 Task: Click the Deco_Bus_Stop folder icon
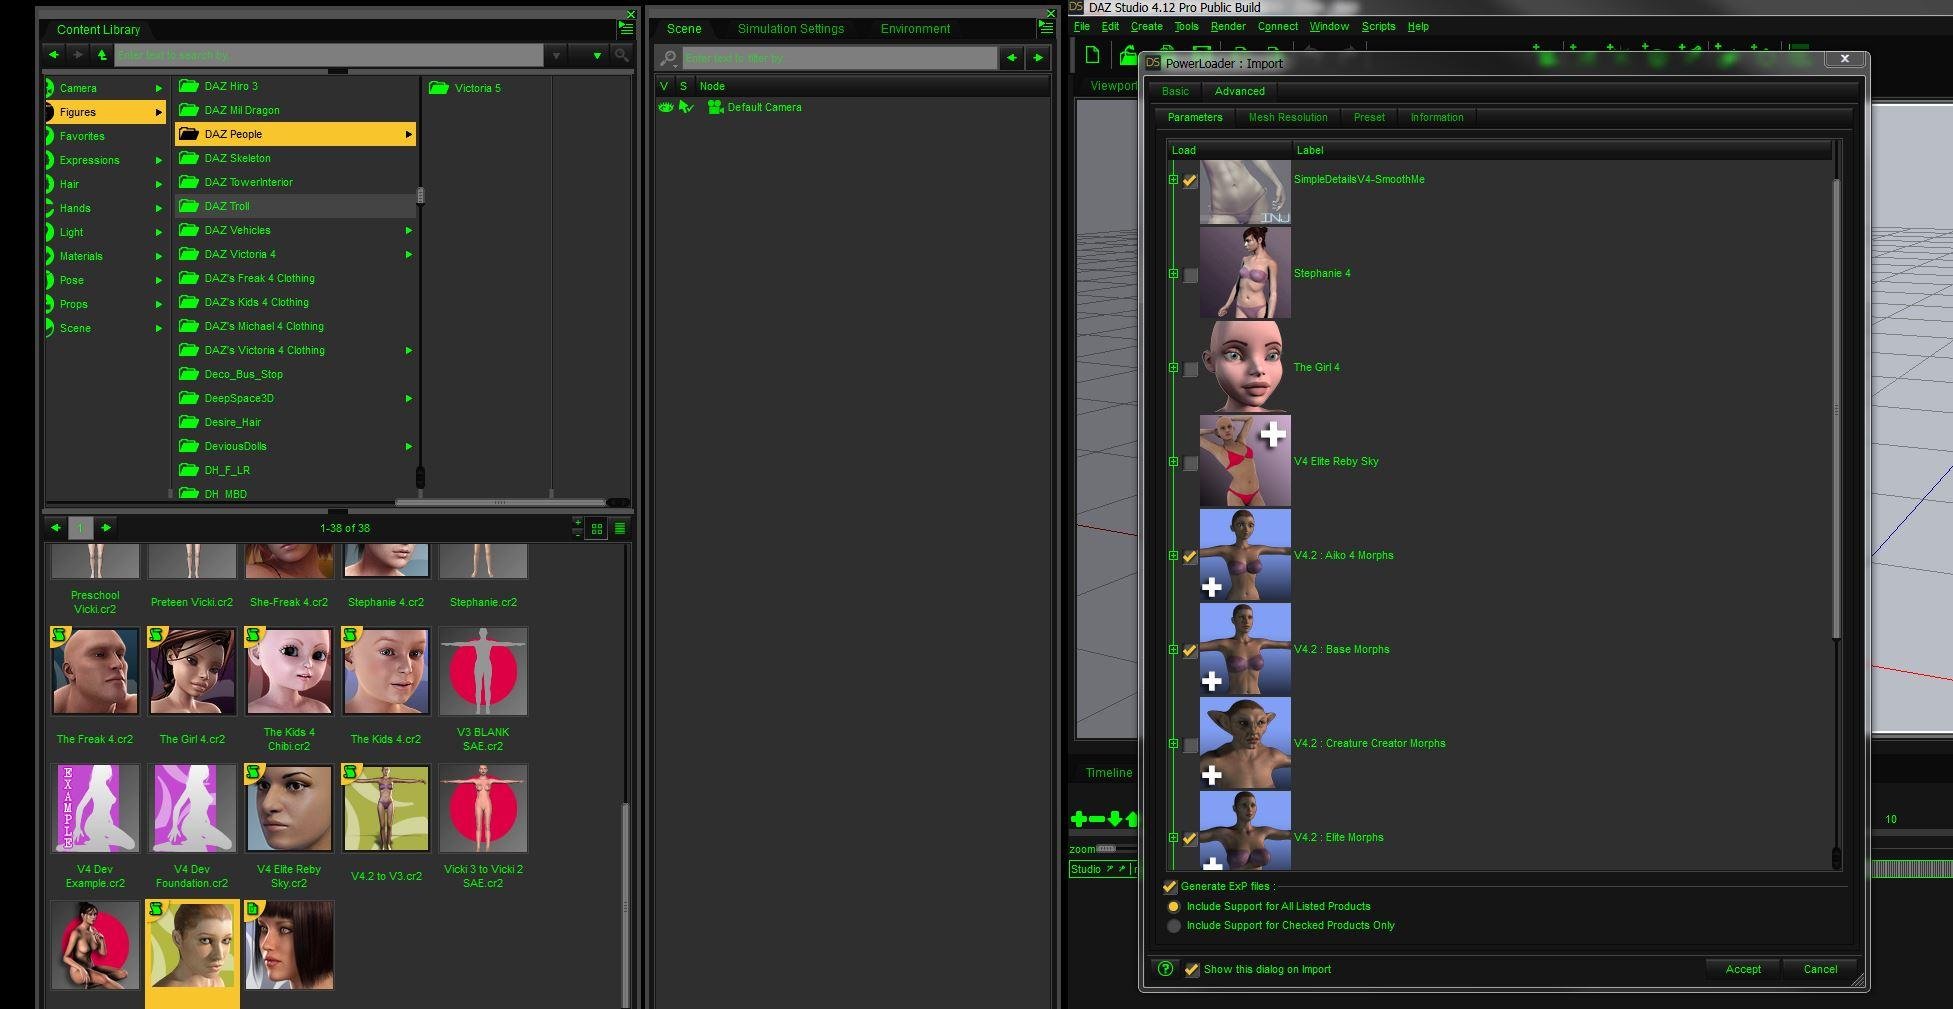coord(188,374)
